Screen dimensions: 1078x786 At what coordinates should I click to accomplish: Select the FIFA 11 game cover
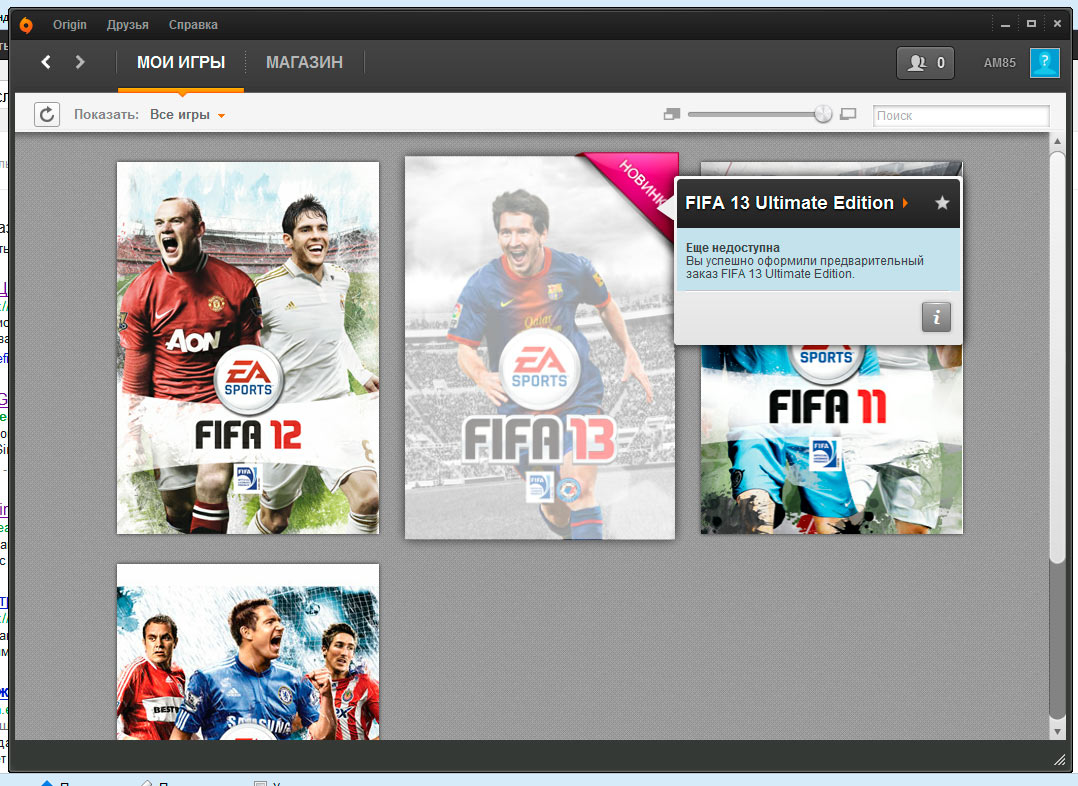tap(831, 439)
